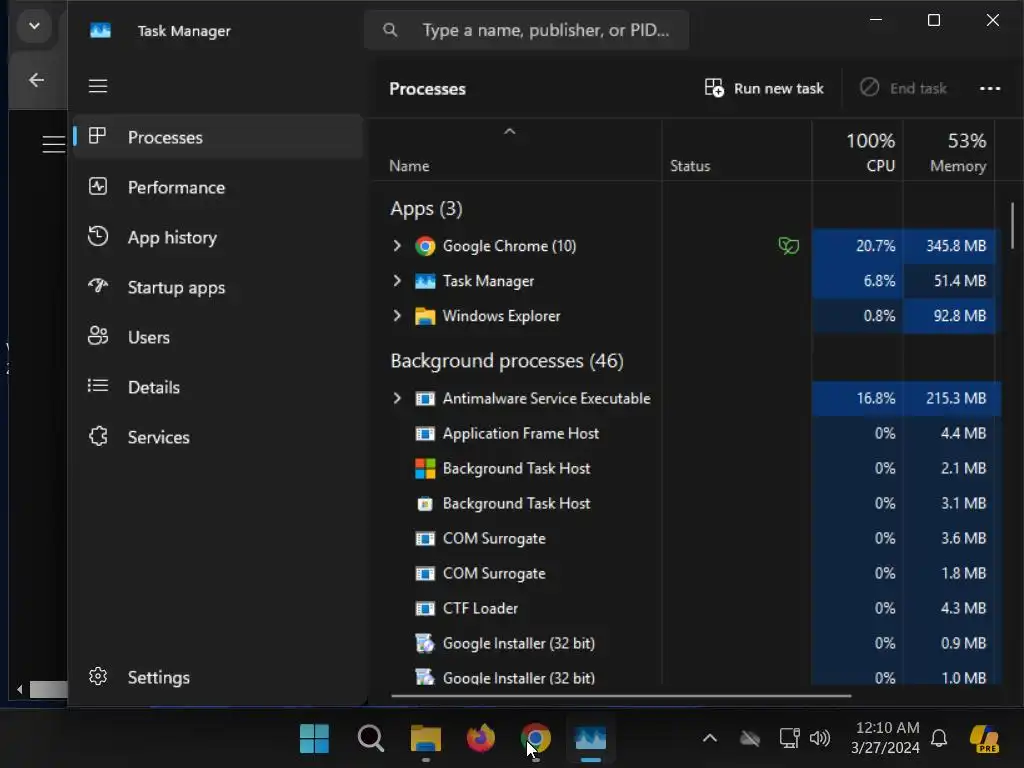The width and height of the screenshot is (1024, 768).
Task: Expand the Google Chrome (10) process group
Action: (x=397, y=246)
